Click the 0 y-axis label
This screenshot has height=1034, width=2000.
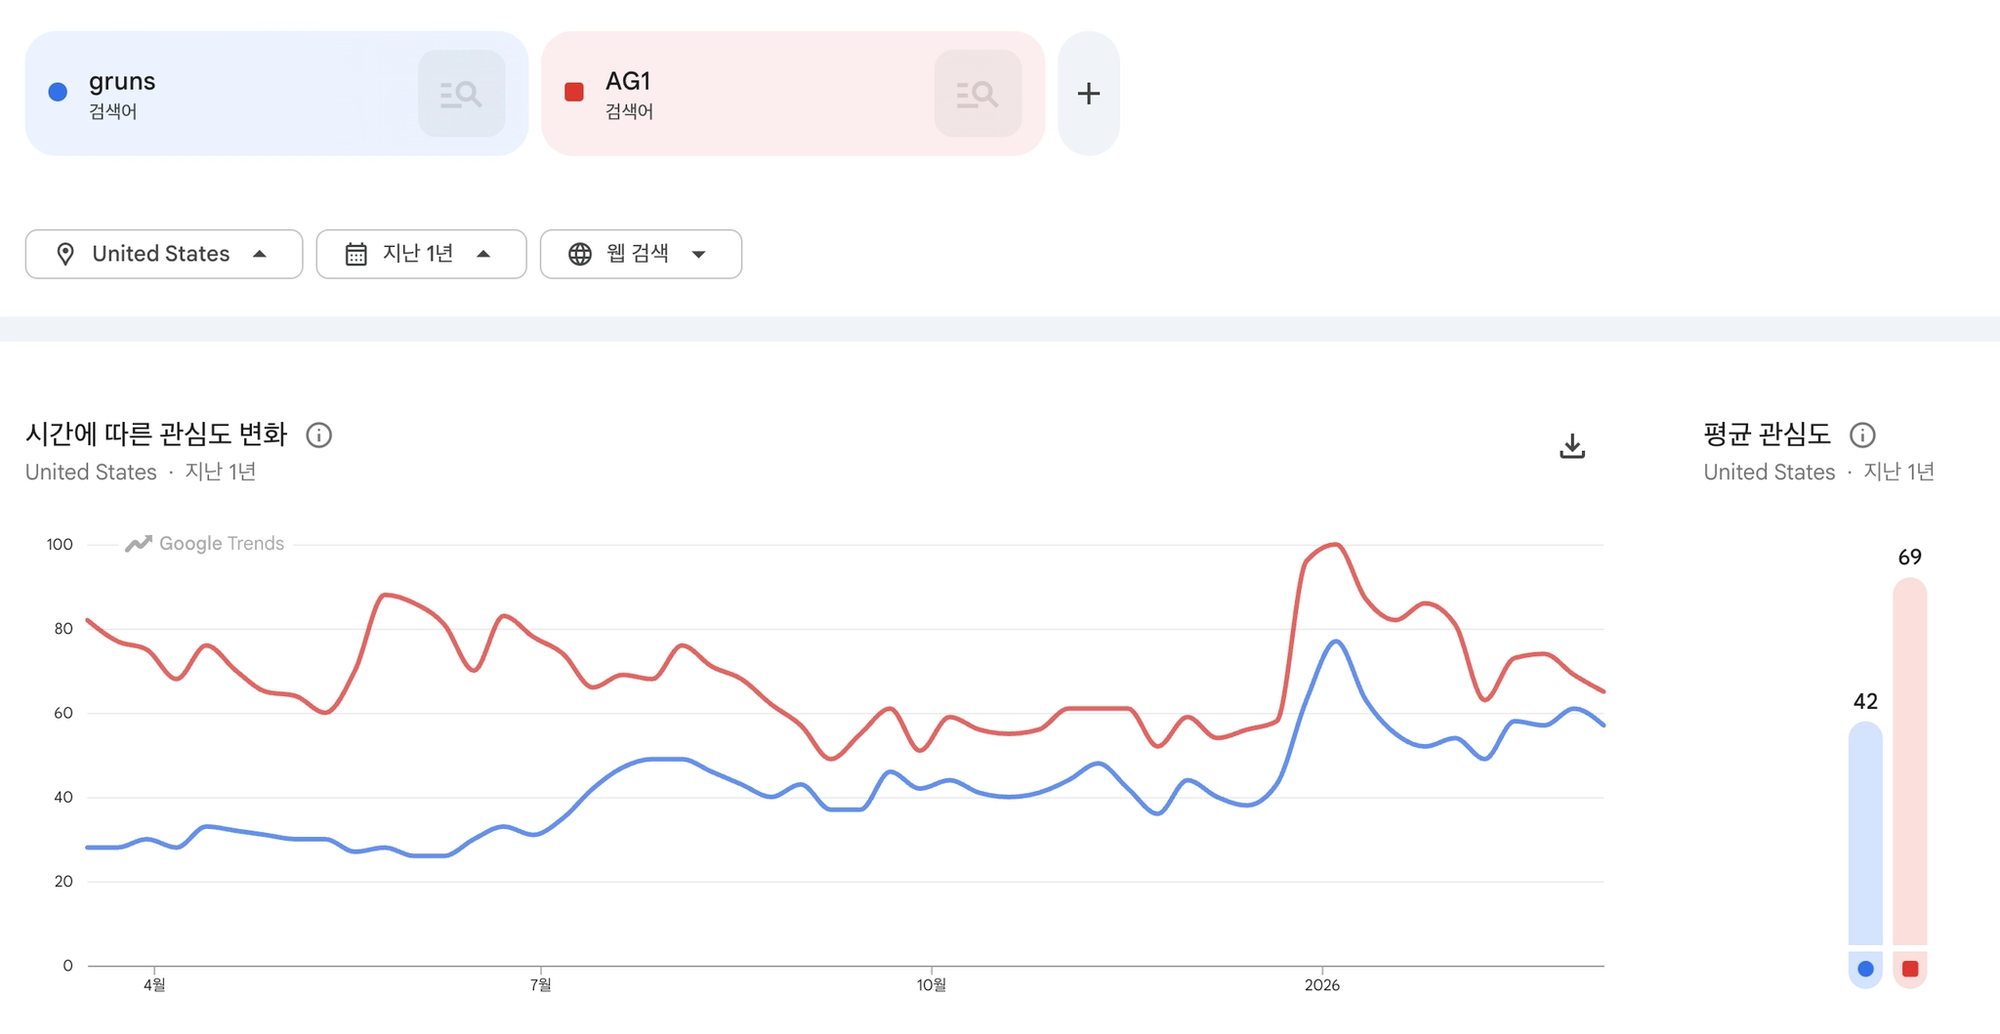pos(68,965)
